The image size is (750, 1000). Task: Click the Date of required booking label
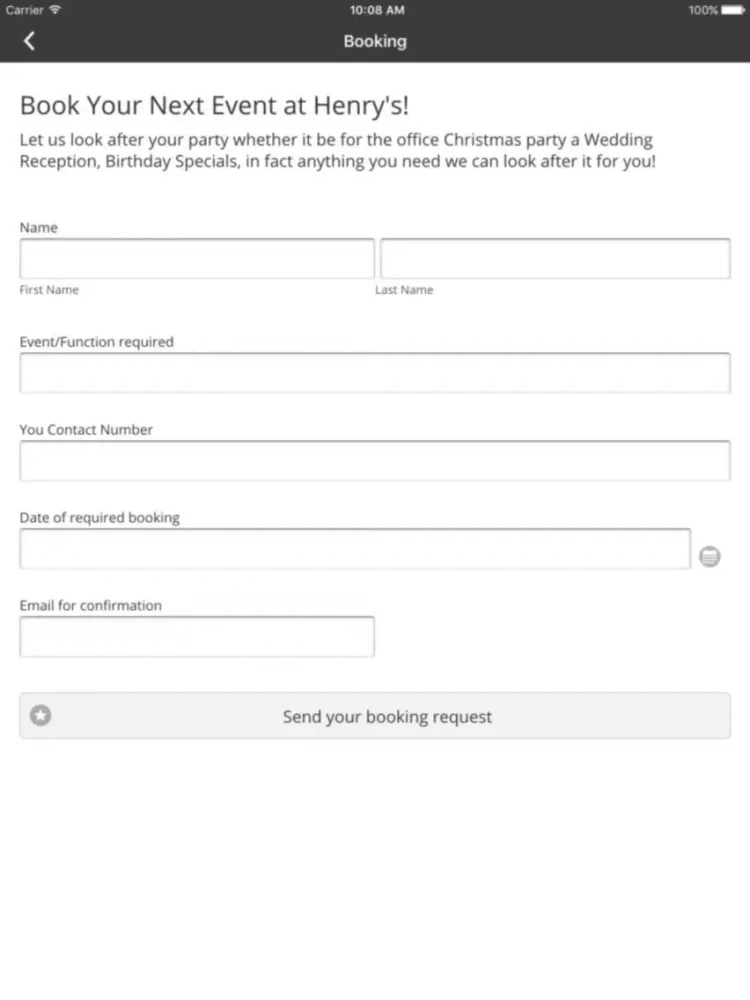pyautogui.click(x=99, y=517)
